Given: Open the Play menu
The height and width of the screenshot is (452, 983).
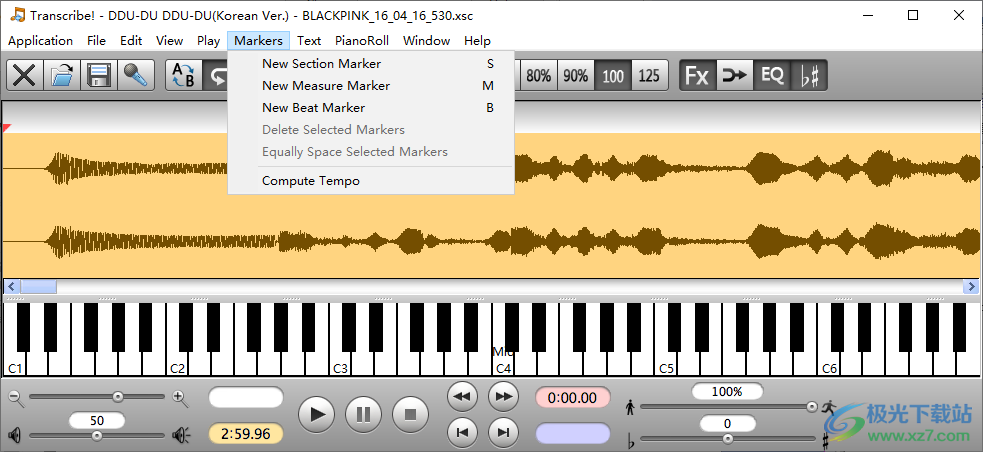Looking at the screenshot, I should (x=208, y=41).
